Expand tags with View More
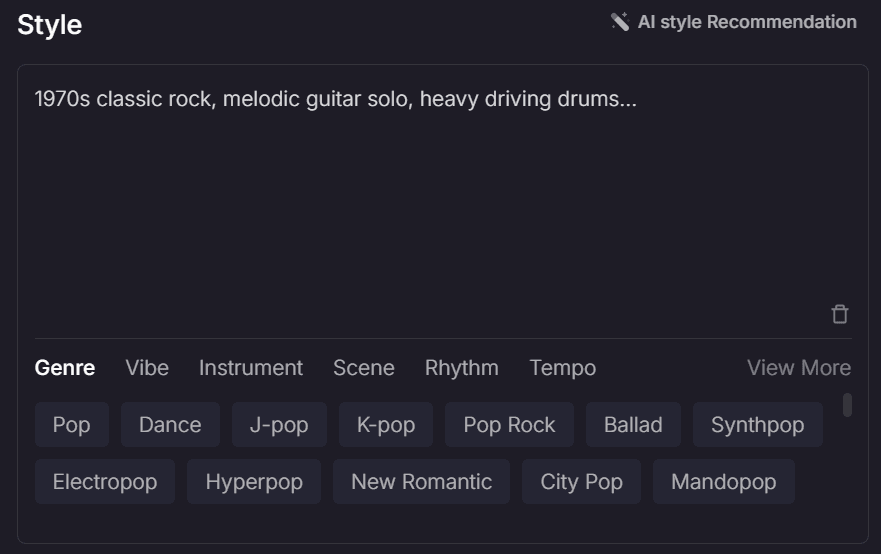Screen dimensions: 881x554 pyautogui.click(x=798, y=368)
